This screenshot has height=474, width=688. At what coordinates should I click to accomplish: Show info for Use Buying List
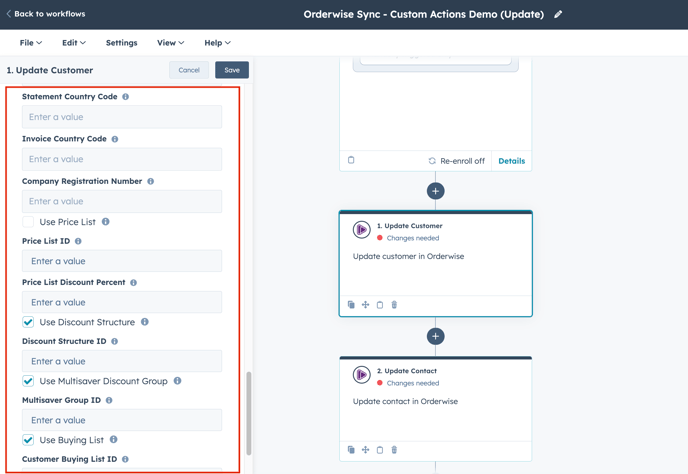[114, 439]
